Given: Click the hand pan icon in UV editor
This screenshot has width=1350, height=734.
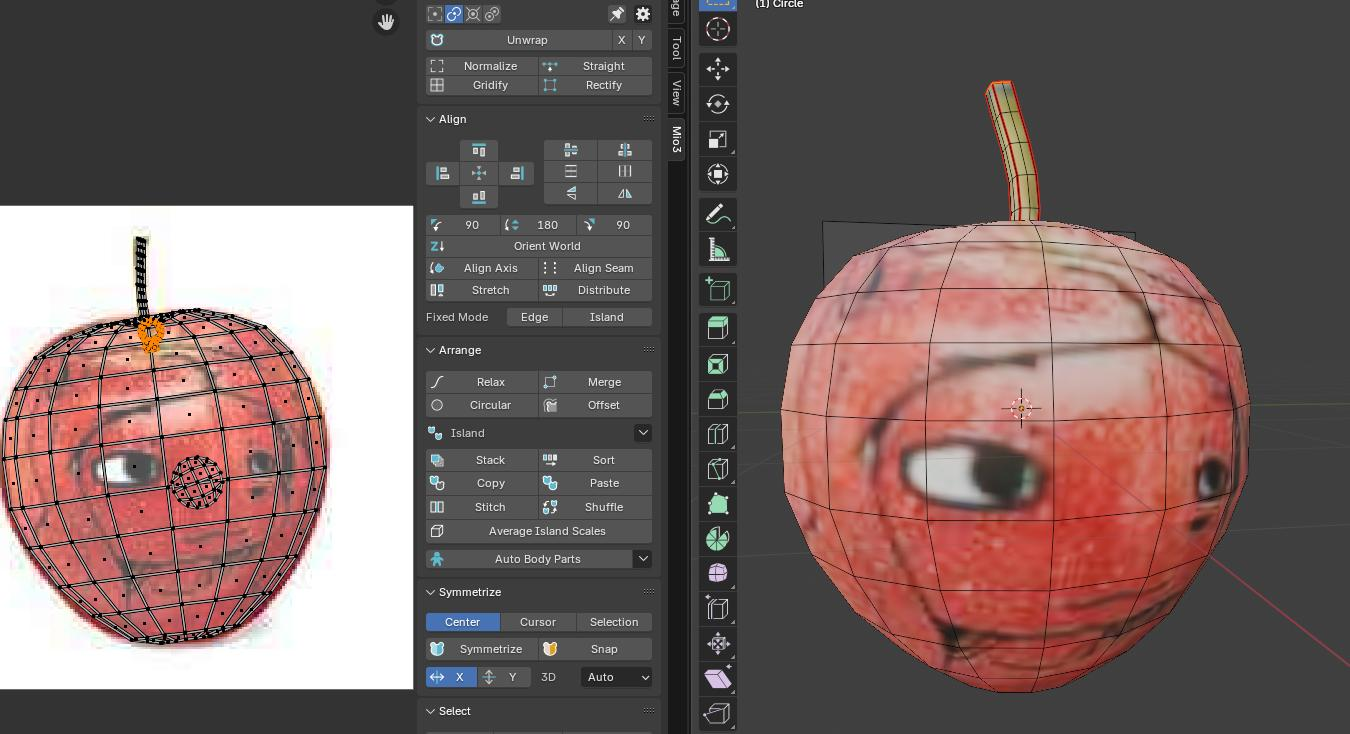Looking at the screenshot, I should (x=386, y=21).
